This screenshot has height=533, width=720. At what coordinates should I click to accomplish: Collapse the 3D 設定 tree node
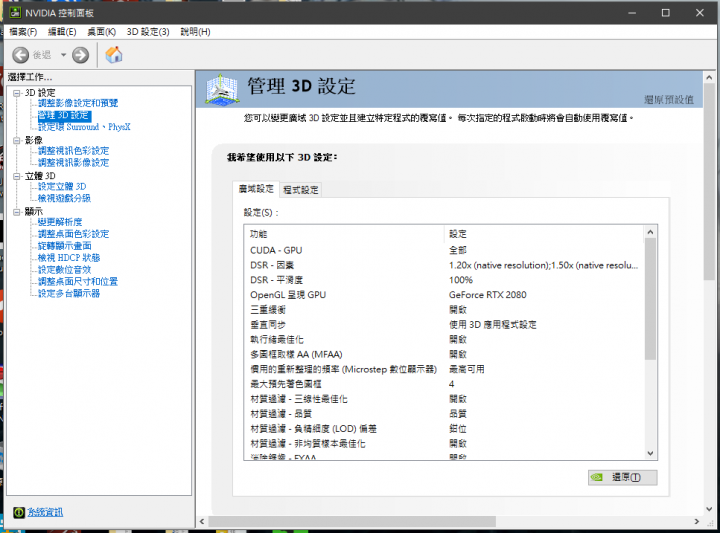[x=17, y=93]
